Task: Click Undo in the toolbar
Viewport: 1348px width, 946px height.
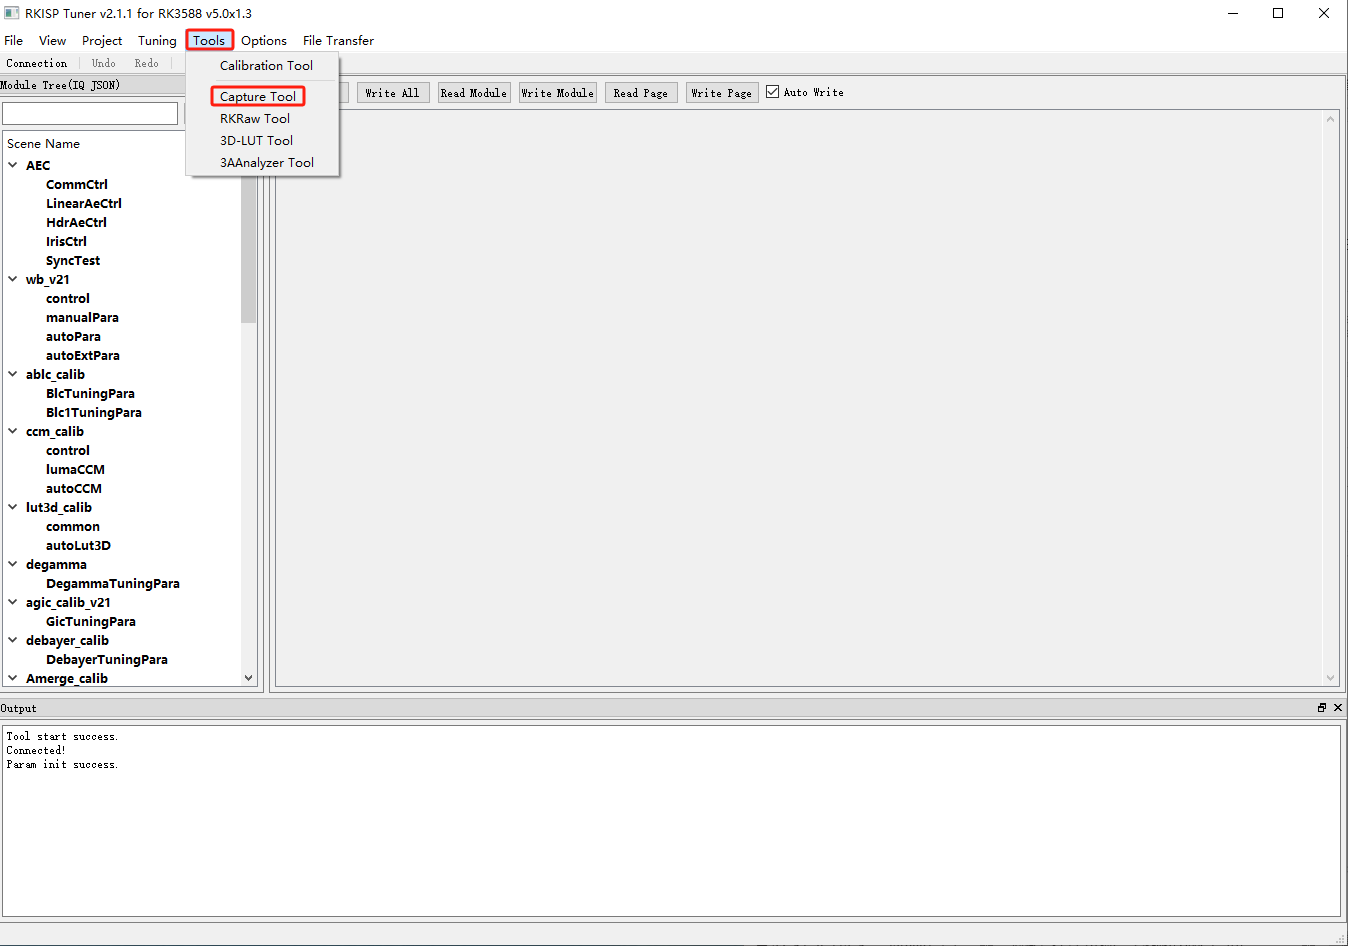Action: click(104, 63)
